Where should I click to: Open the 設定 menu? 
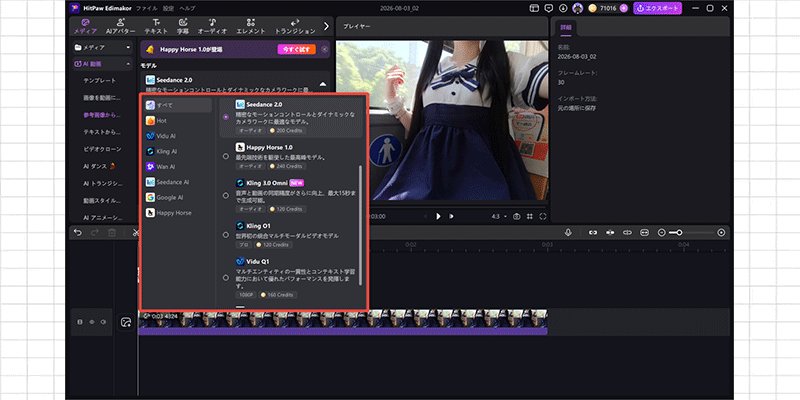tap(168, 8)
